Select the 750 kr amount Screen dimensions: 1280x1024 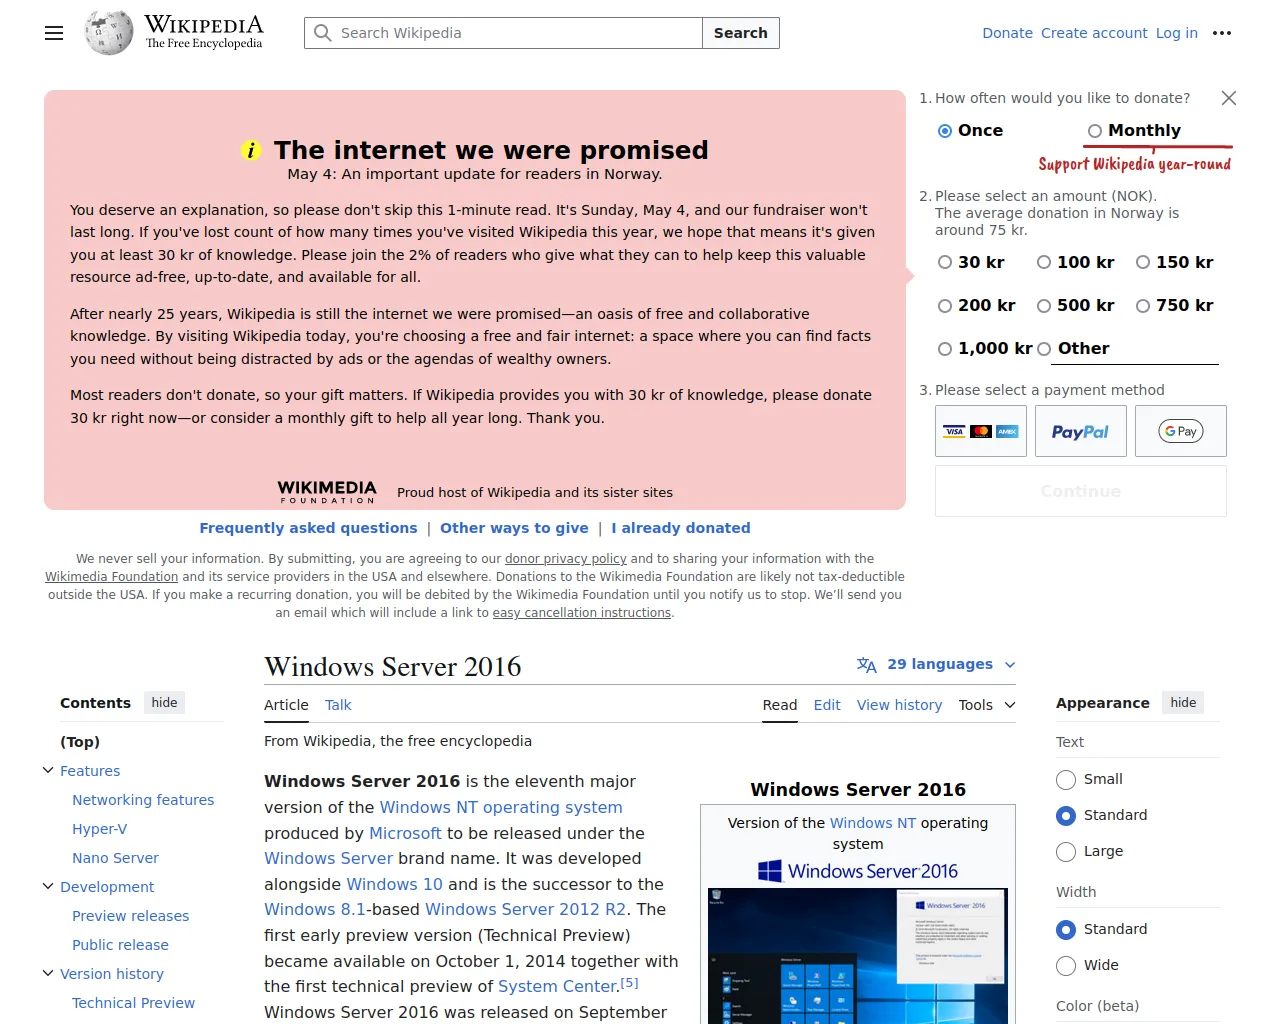coord(1143,306)
